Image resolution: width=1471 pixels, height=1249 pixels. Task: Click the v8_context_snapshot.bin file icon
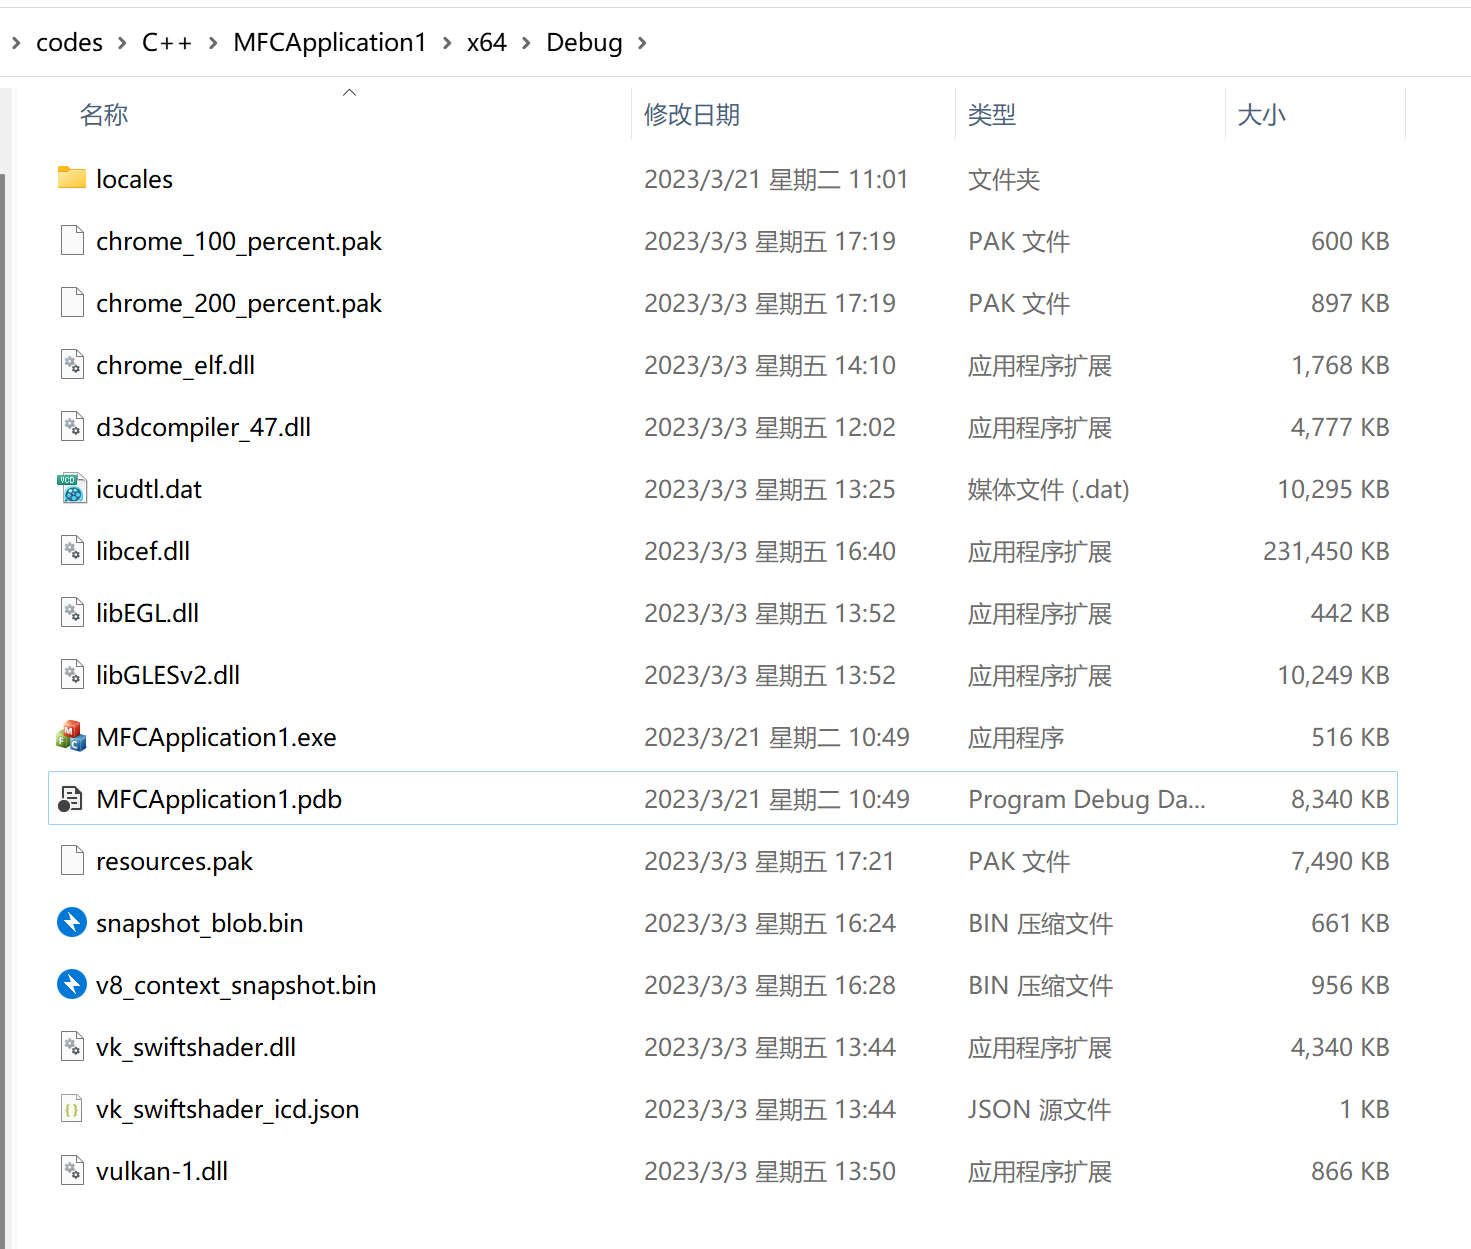[71, 985]
